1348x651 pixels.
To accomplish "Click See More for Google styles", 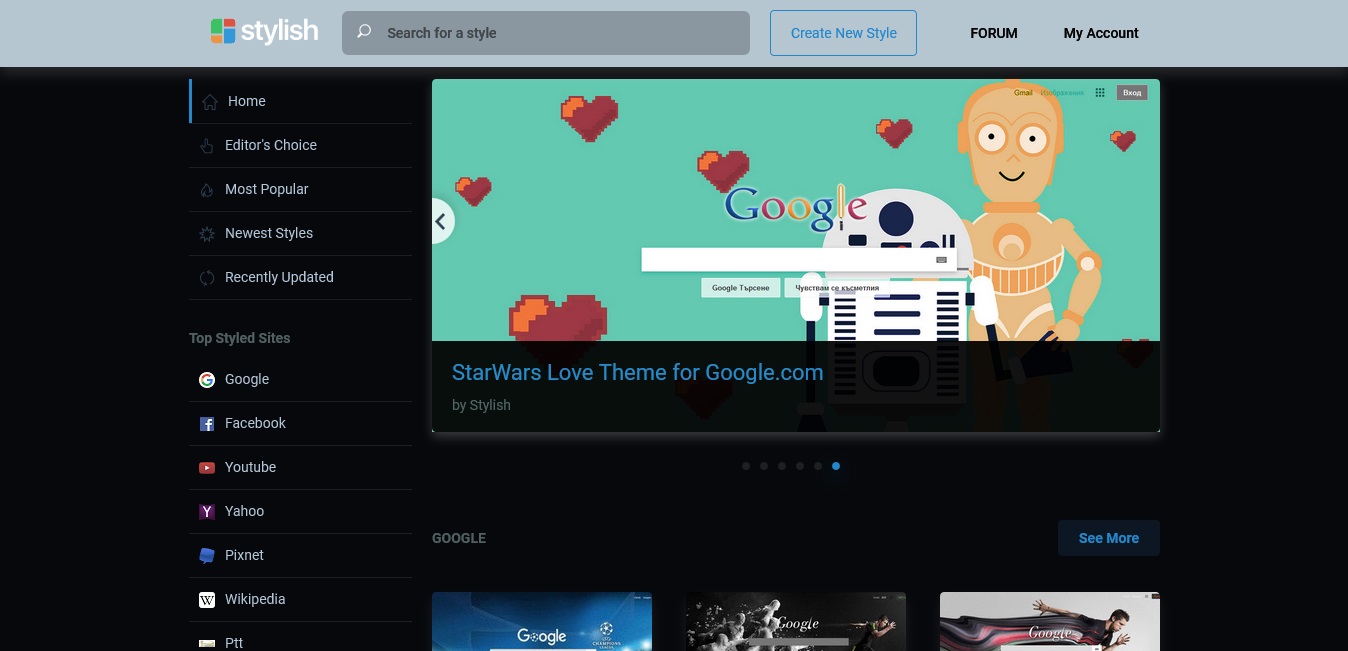I will 1109,538.
